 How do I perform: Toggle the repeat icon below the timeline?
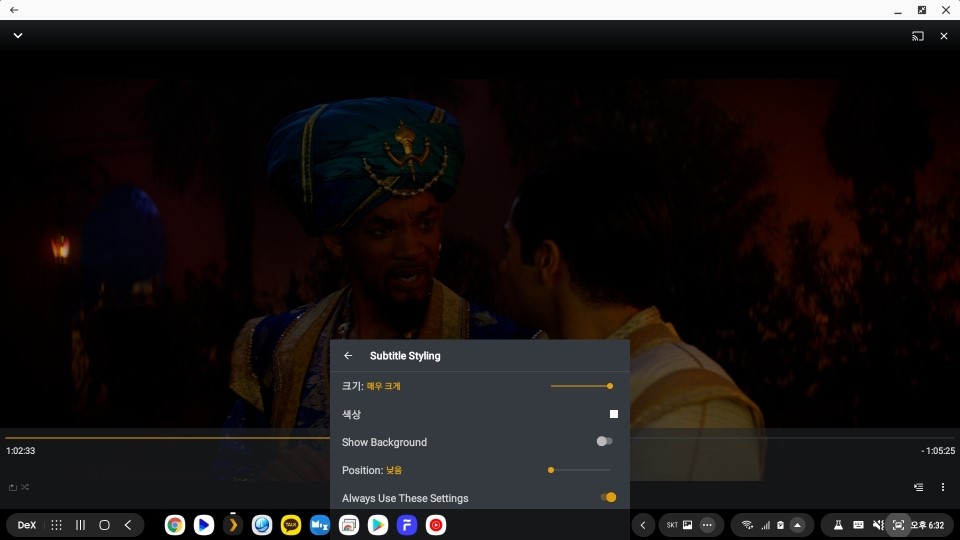pyautogui.click(x=12, y=487)
